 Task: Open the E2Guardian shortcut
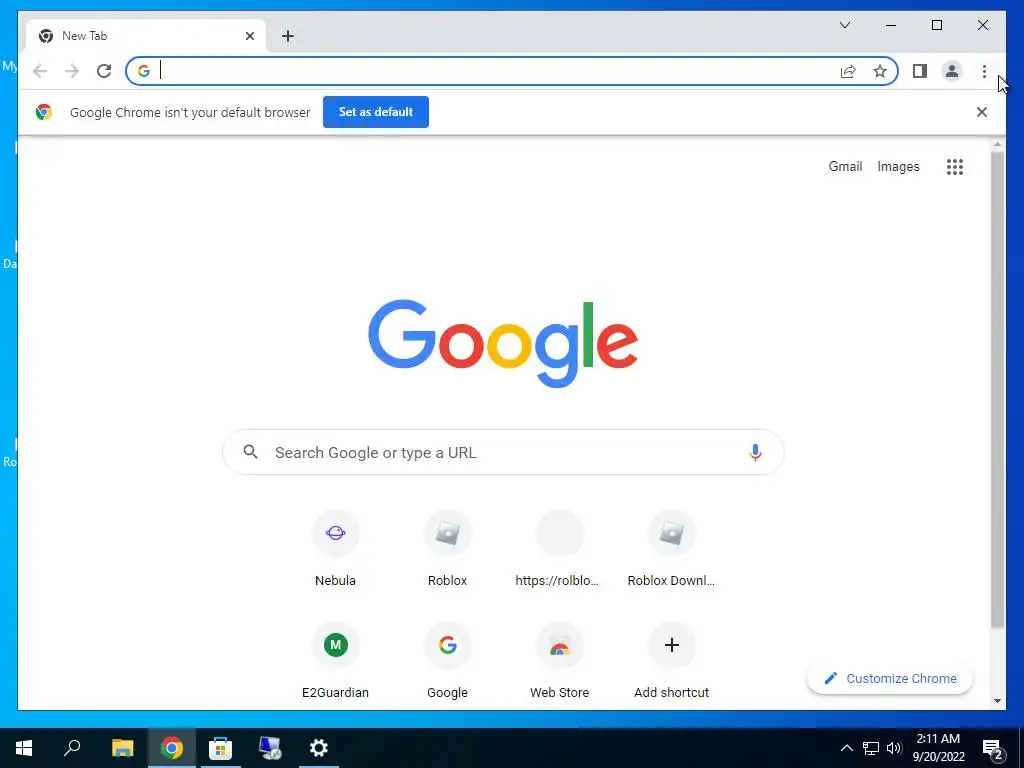335,661
